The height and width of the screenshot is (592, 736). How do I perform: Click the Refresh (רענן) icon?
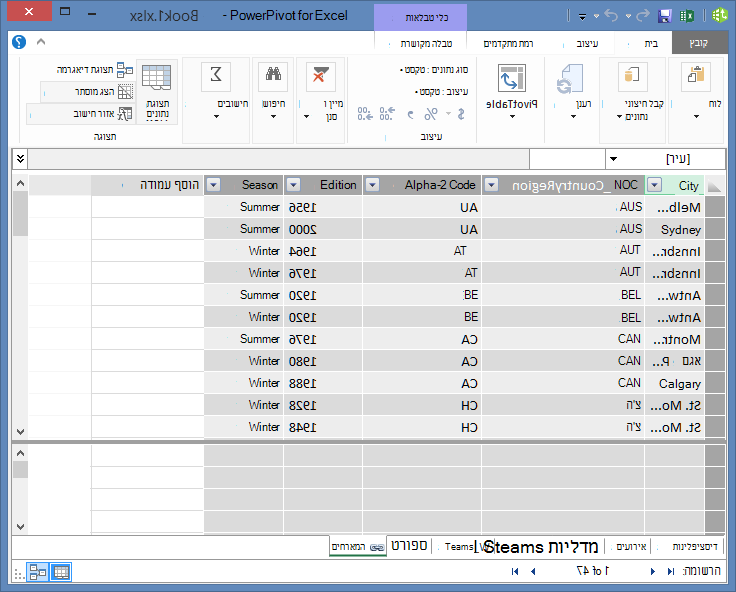tap(570, 78)
